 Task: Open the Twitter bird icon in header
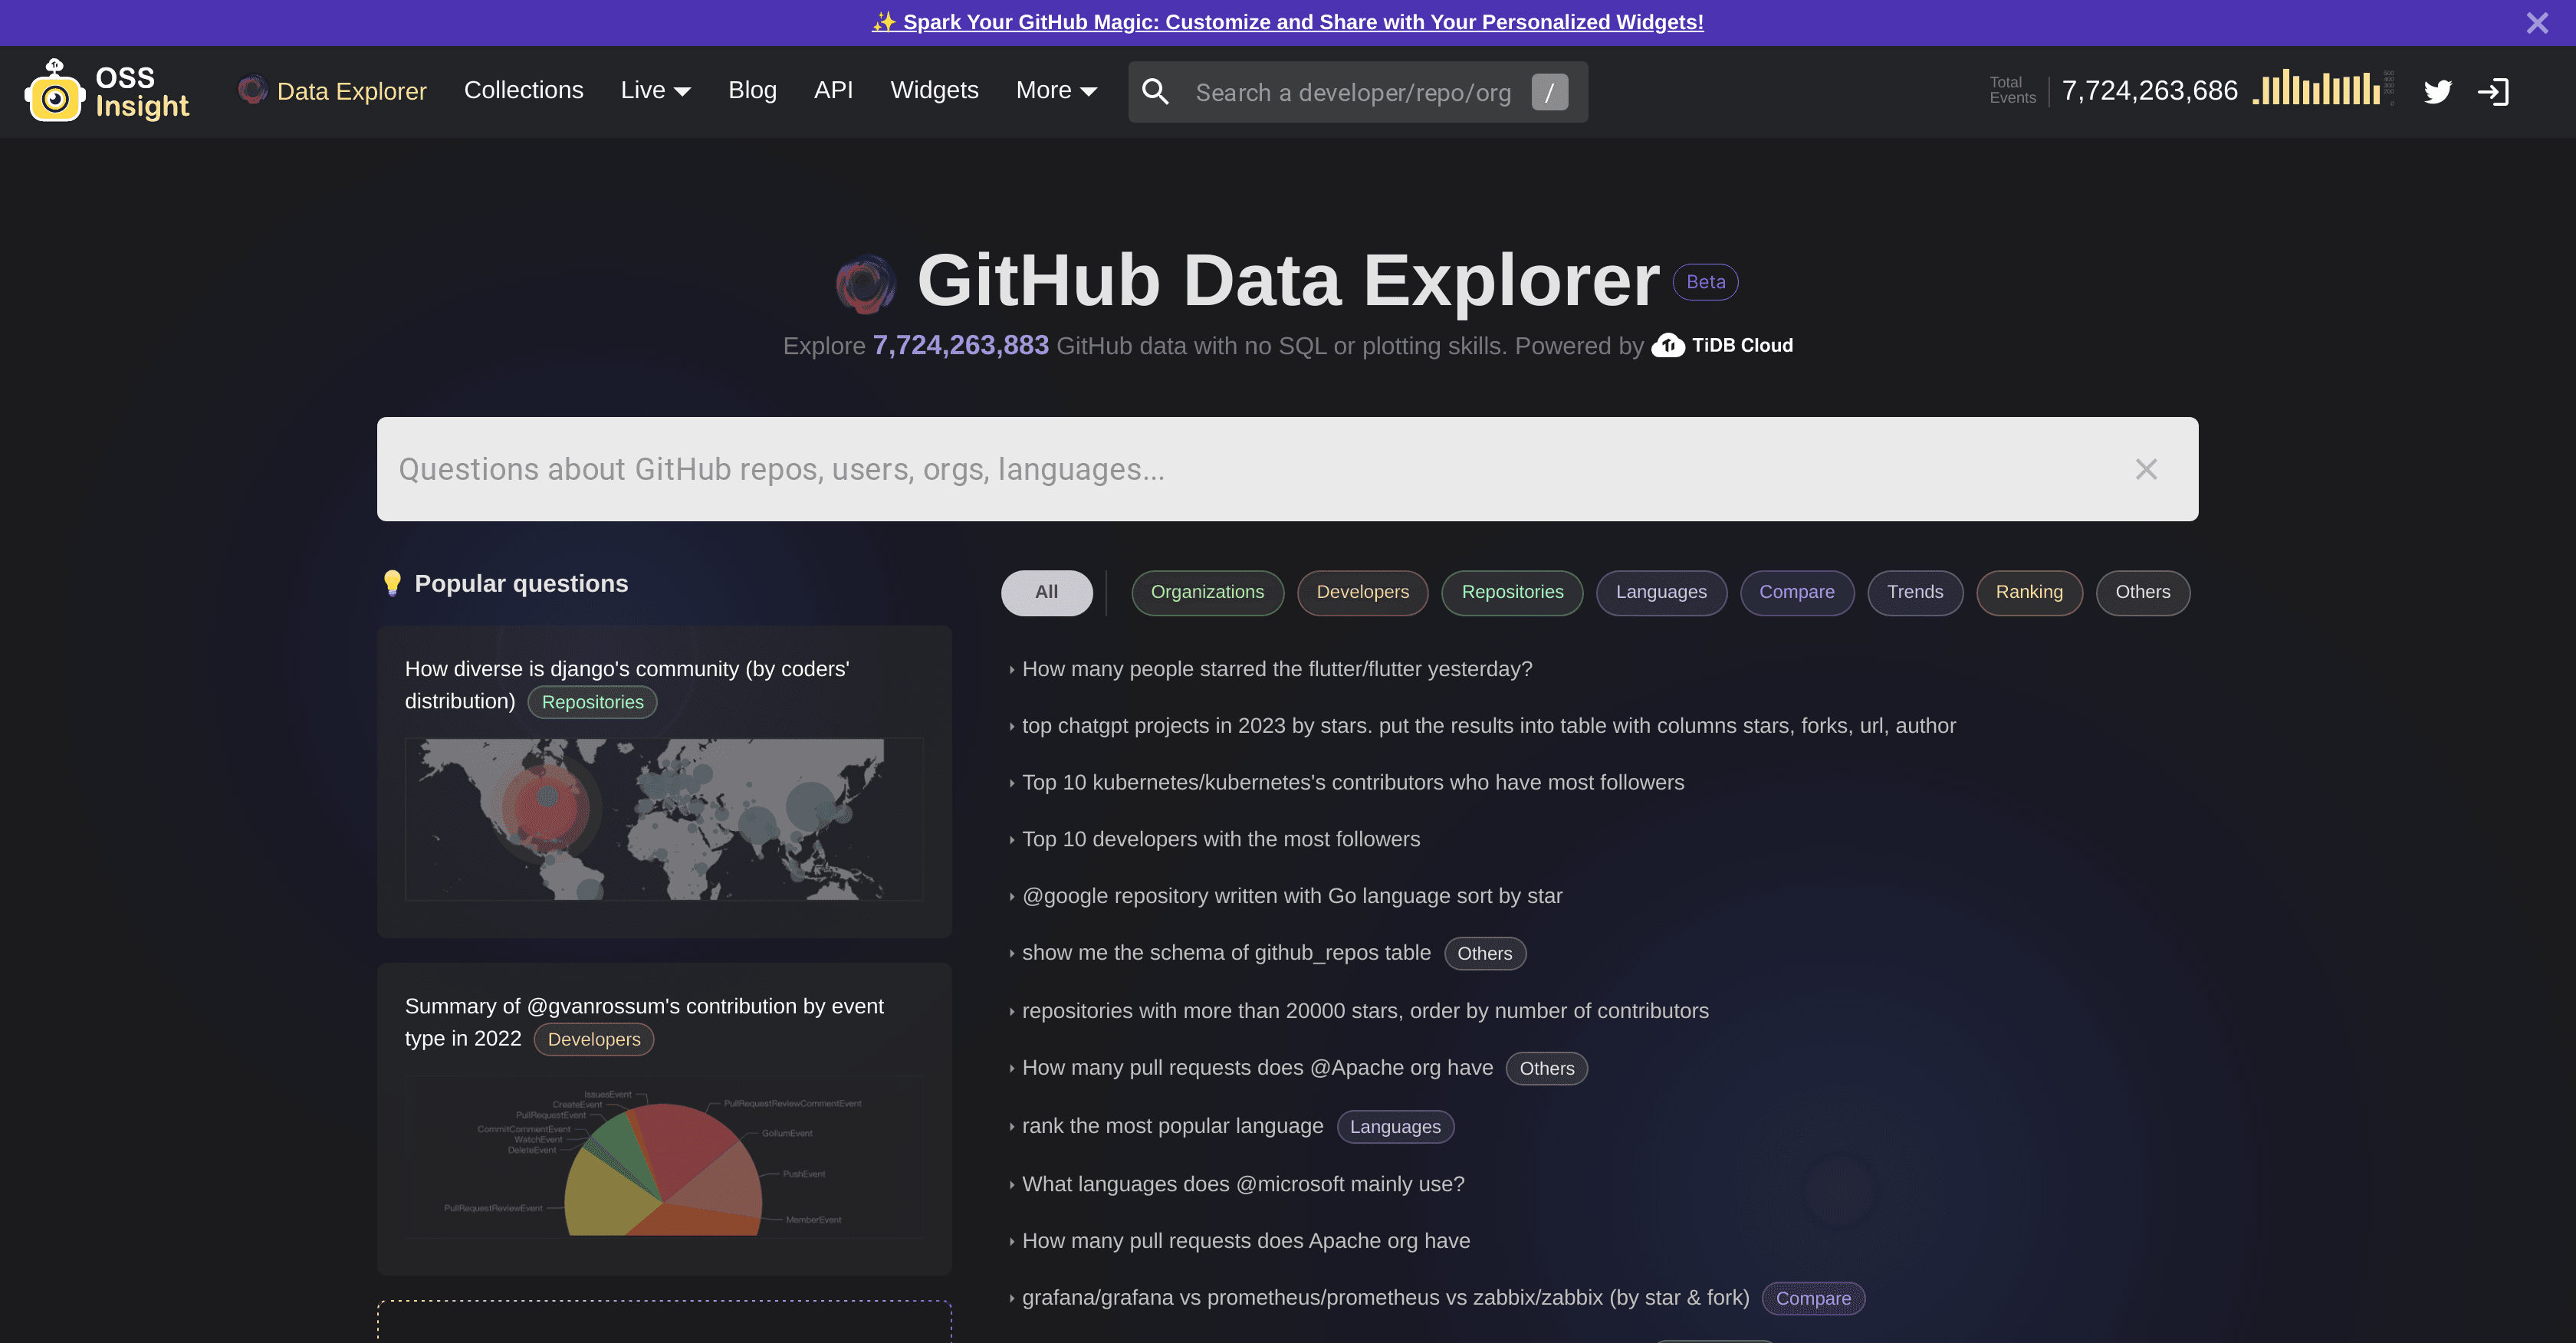click(x=2438, y=91)
